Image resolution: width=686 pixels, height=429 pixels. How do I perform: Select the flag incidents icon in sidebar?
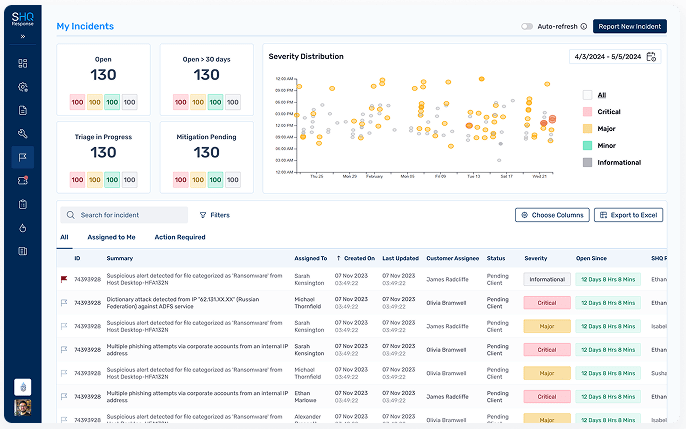tap(23, 157)
